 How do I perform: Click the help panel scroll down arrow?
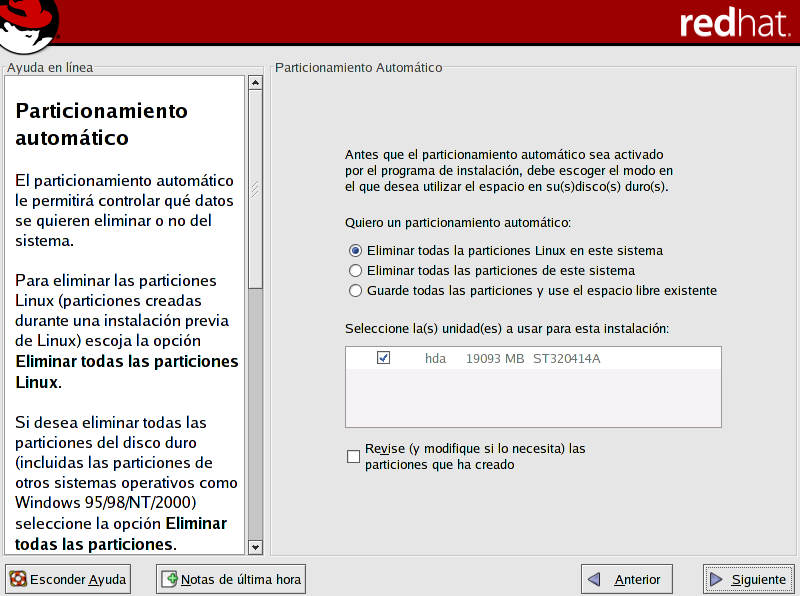click(255, 547)
